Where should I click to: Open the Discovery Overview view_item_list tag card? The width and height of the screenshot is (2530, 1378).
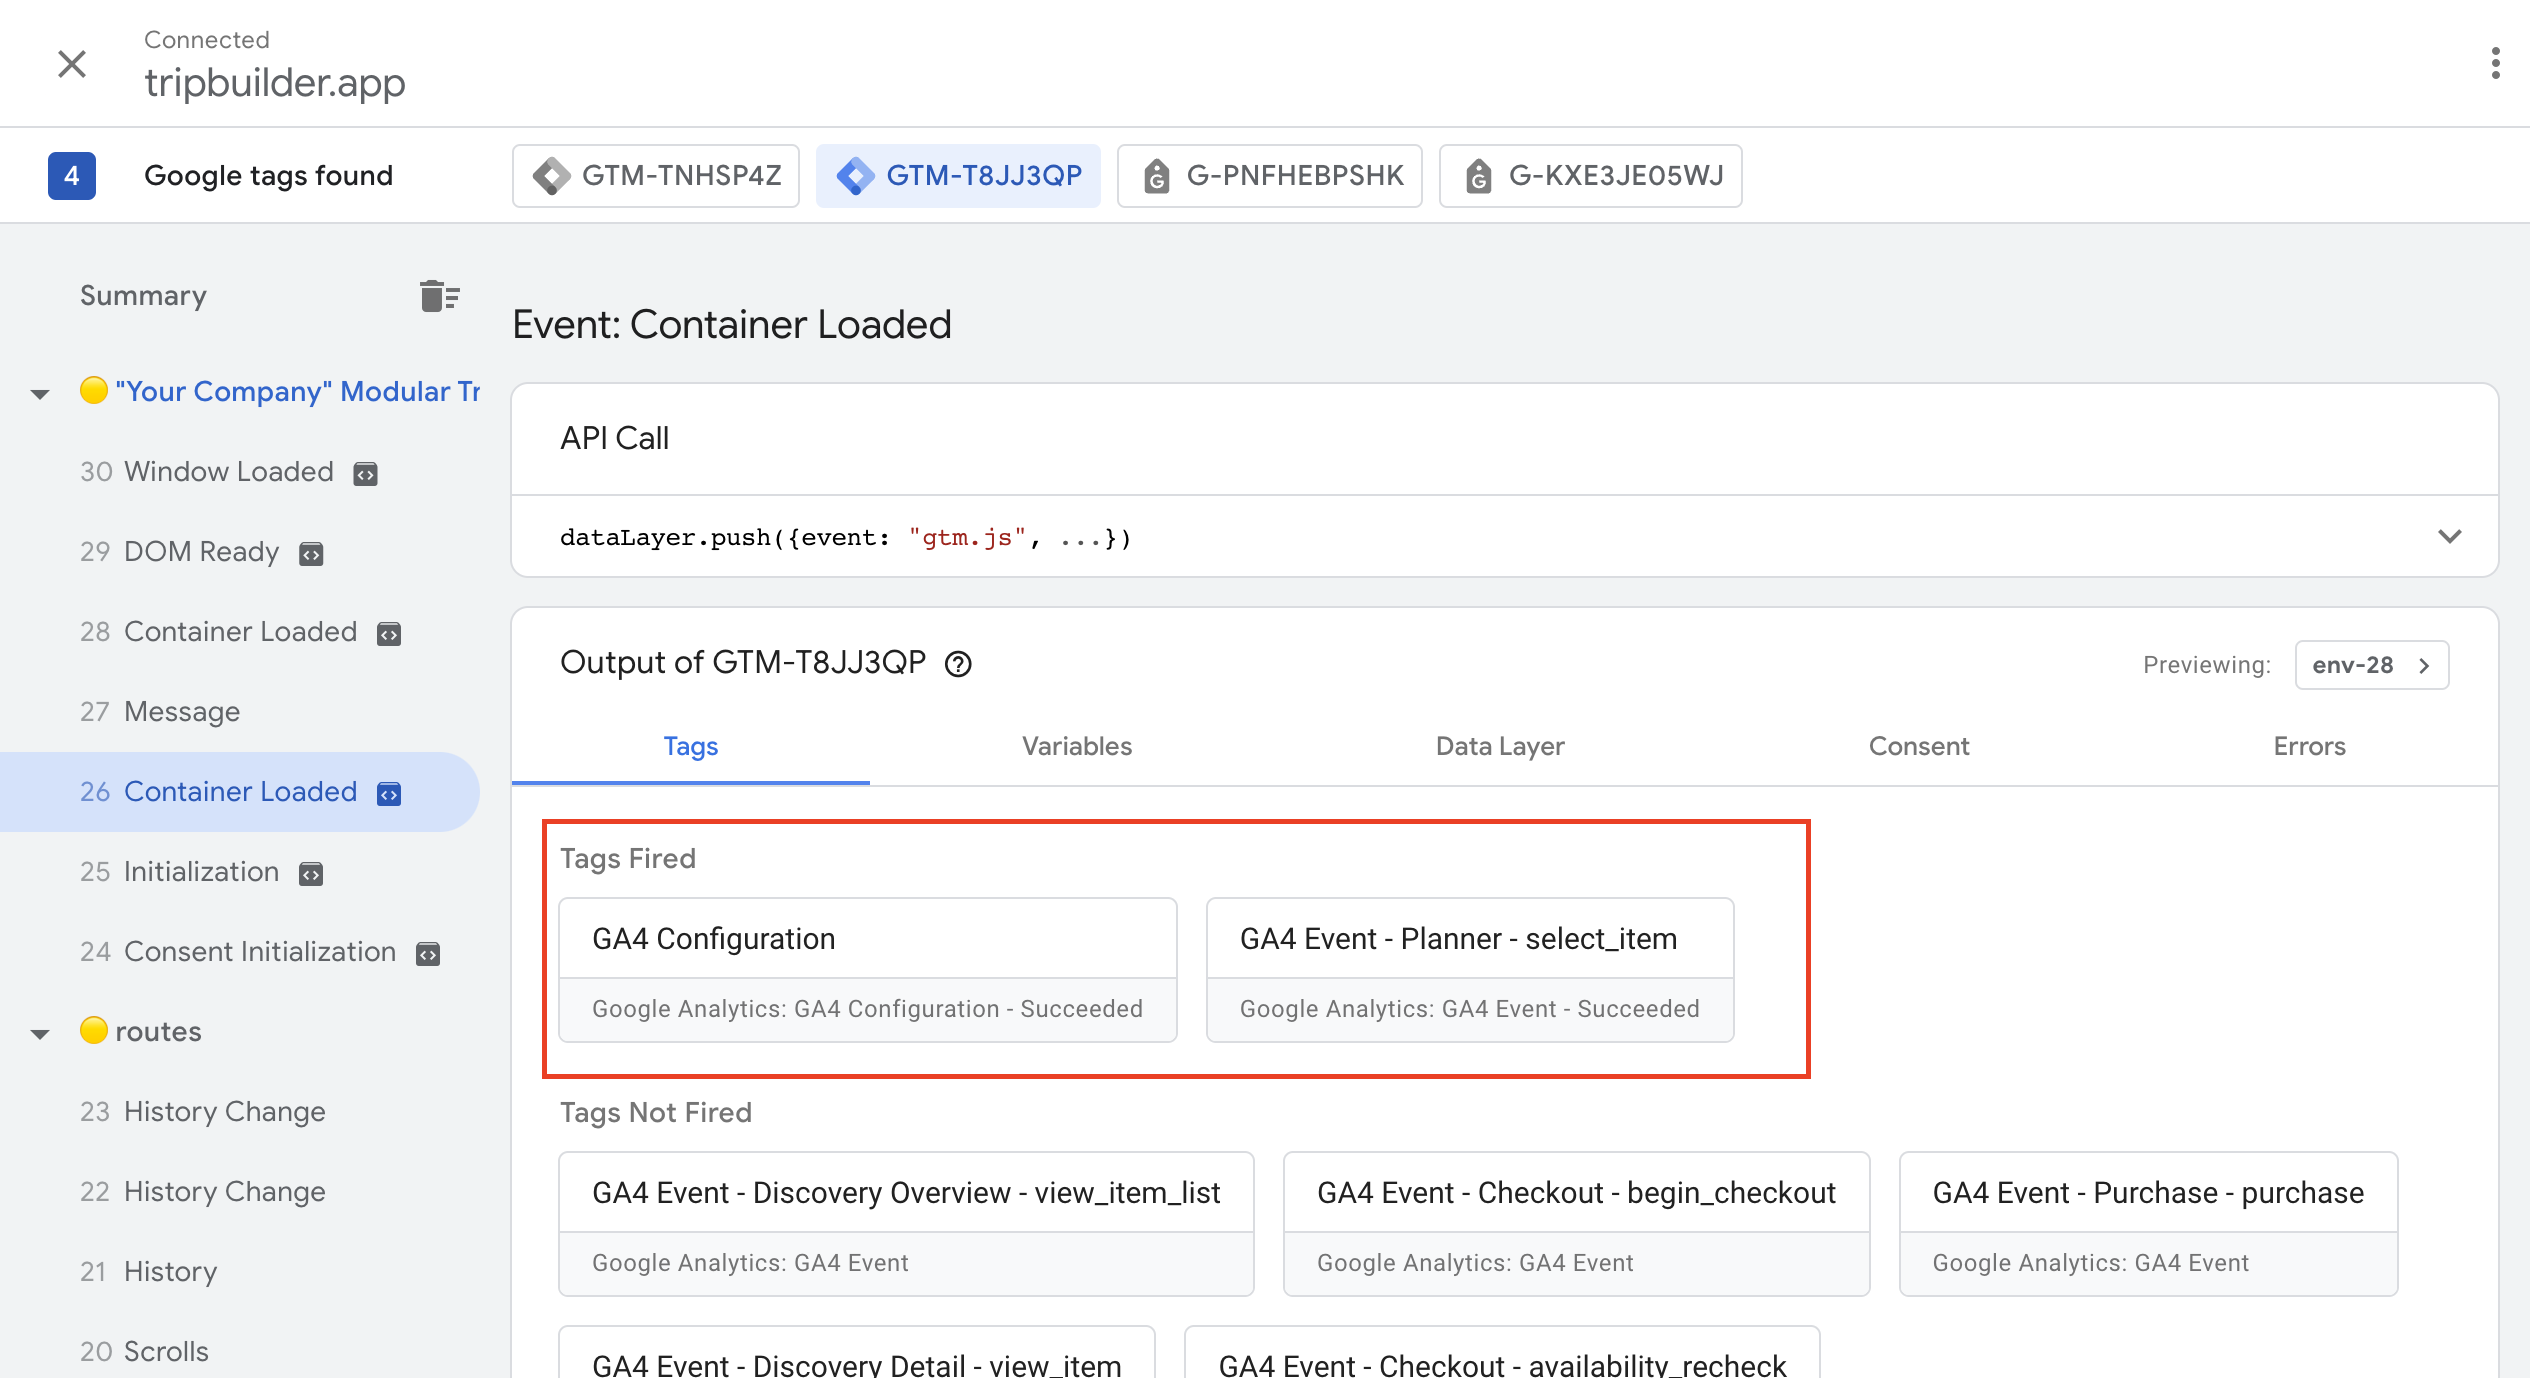(906, 1224)
